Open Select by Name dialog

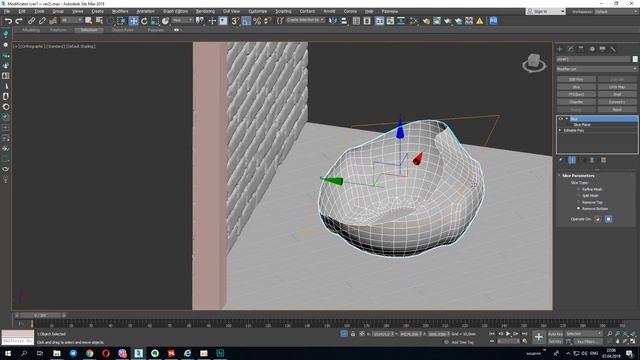point(99,21)
